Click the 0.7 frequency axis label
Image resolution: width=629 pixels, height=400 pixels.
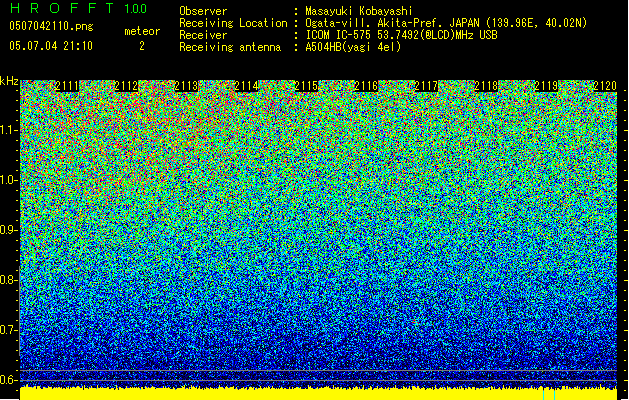[8, 330]
